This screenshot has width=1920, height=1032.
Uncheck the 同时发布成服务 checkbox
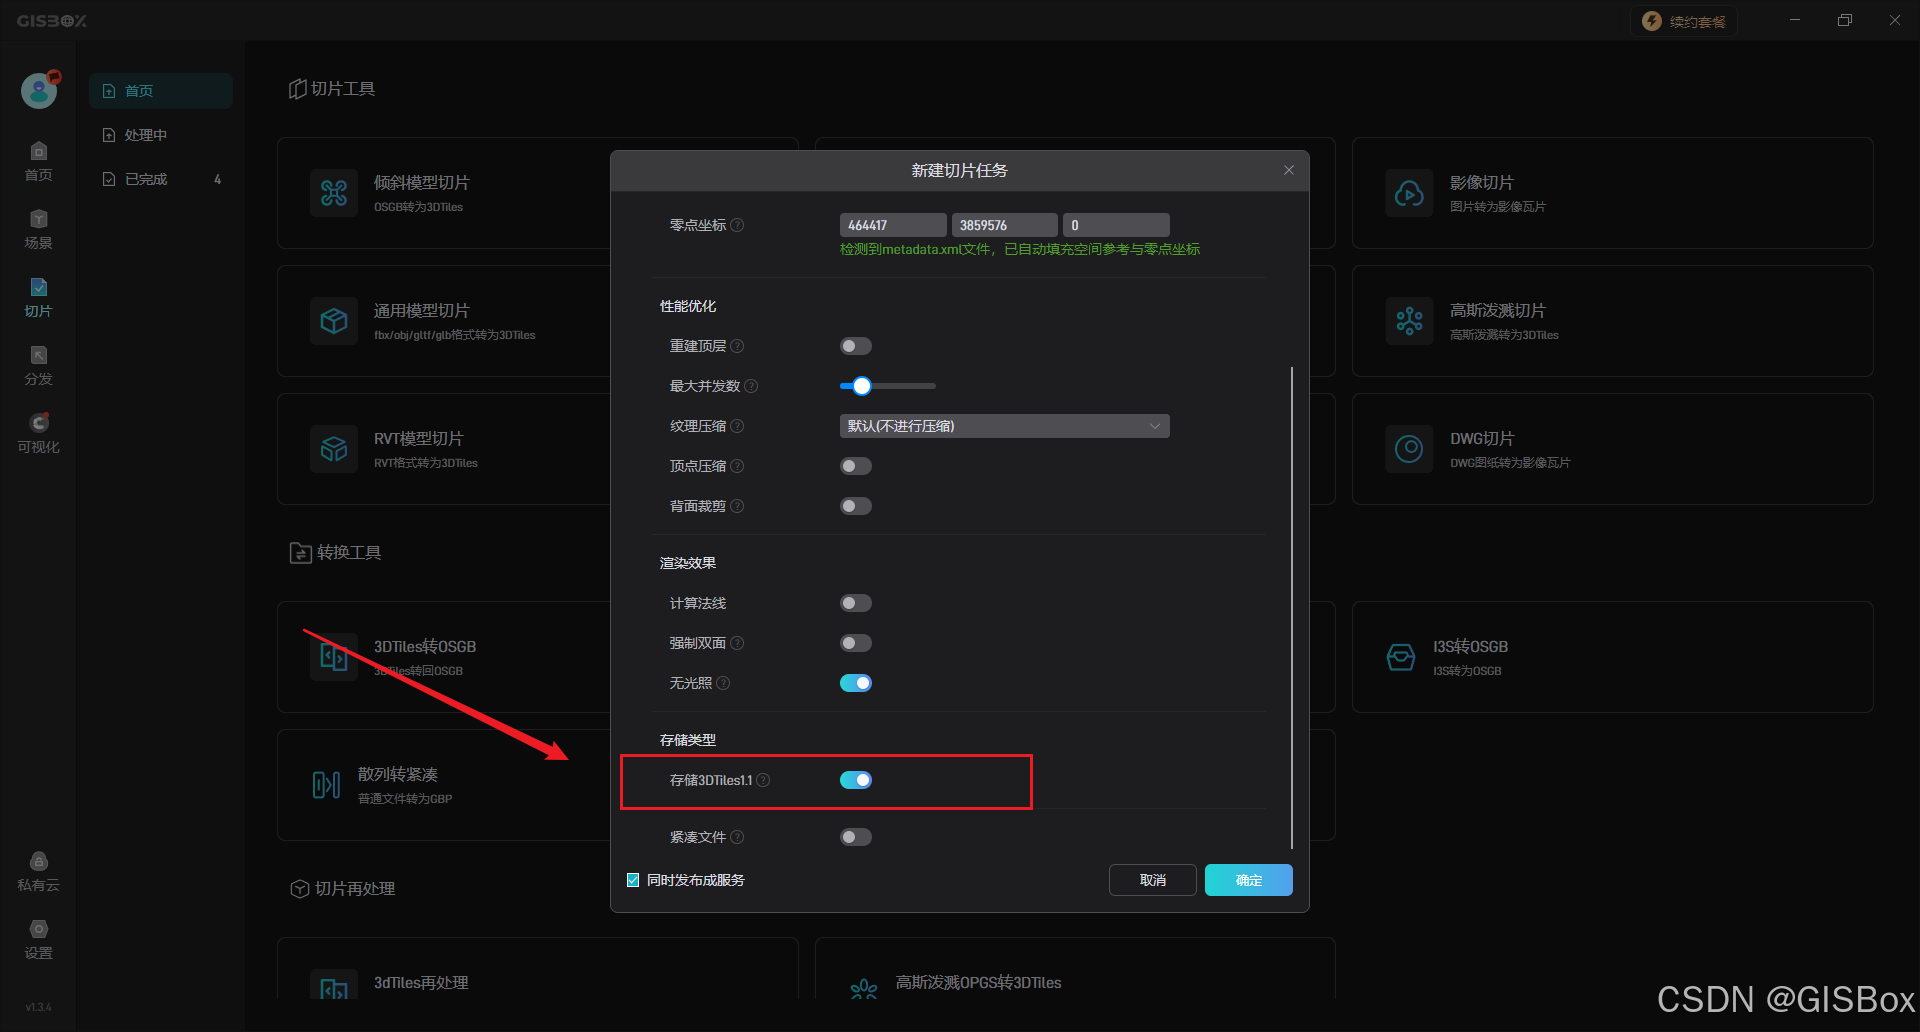click(633, 880)
